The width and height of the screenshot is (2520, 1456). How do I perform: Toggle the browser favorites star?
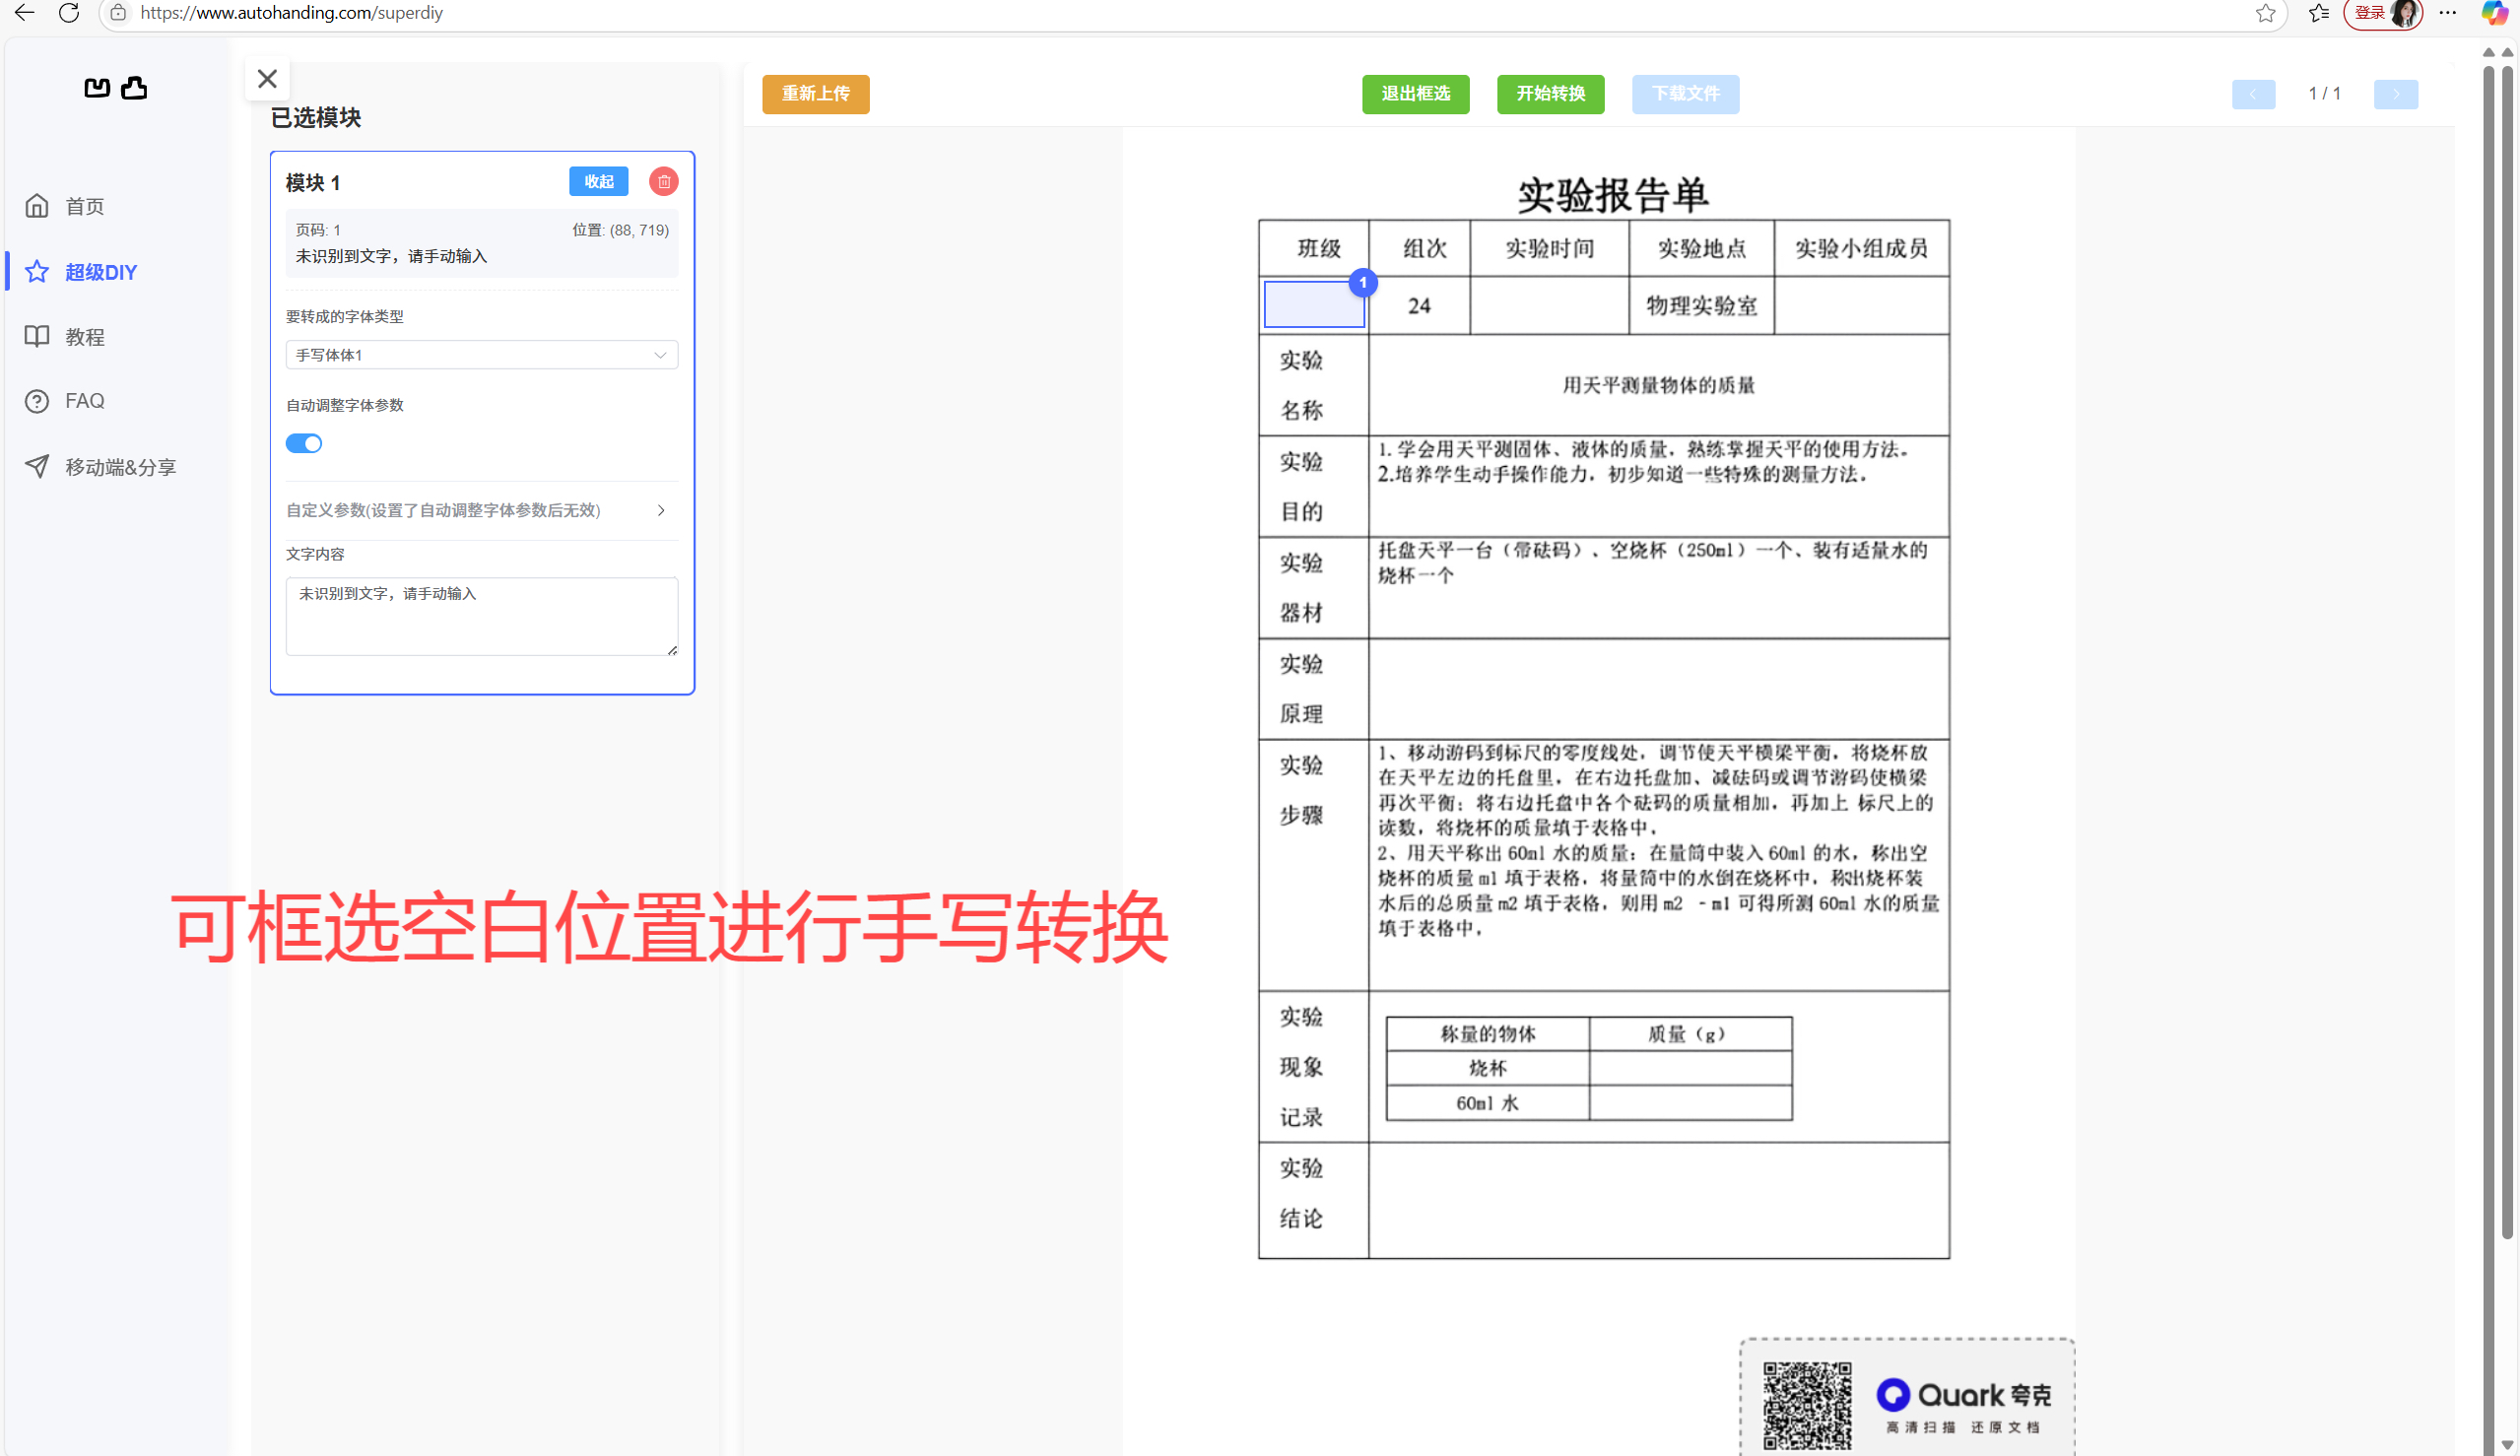point(2266,14)
